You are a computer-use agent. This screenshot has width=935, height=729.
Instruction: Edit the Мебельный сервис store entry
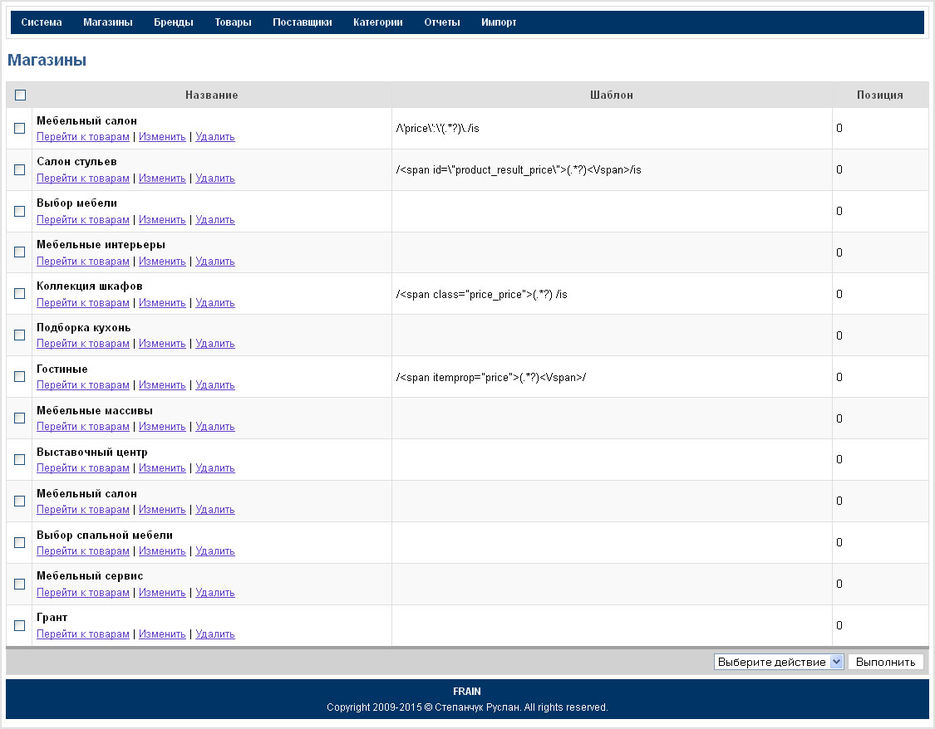tap(162, 593)
